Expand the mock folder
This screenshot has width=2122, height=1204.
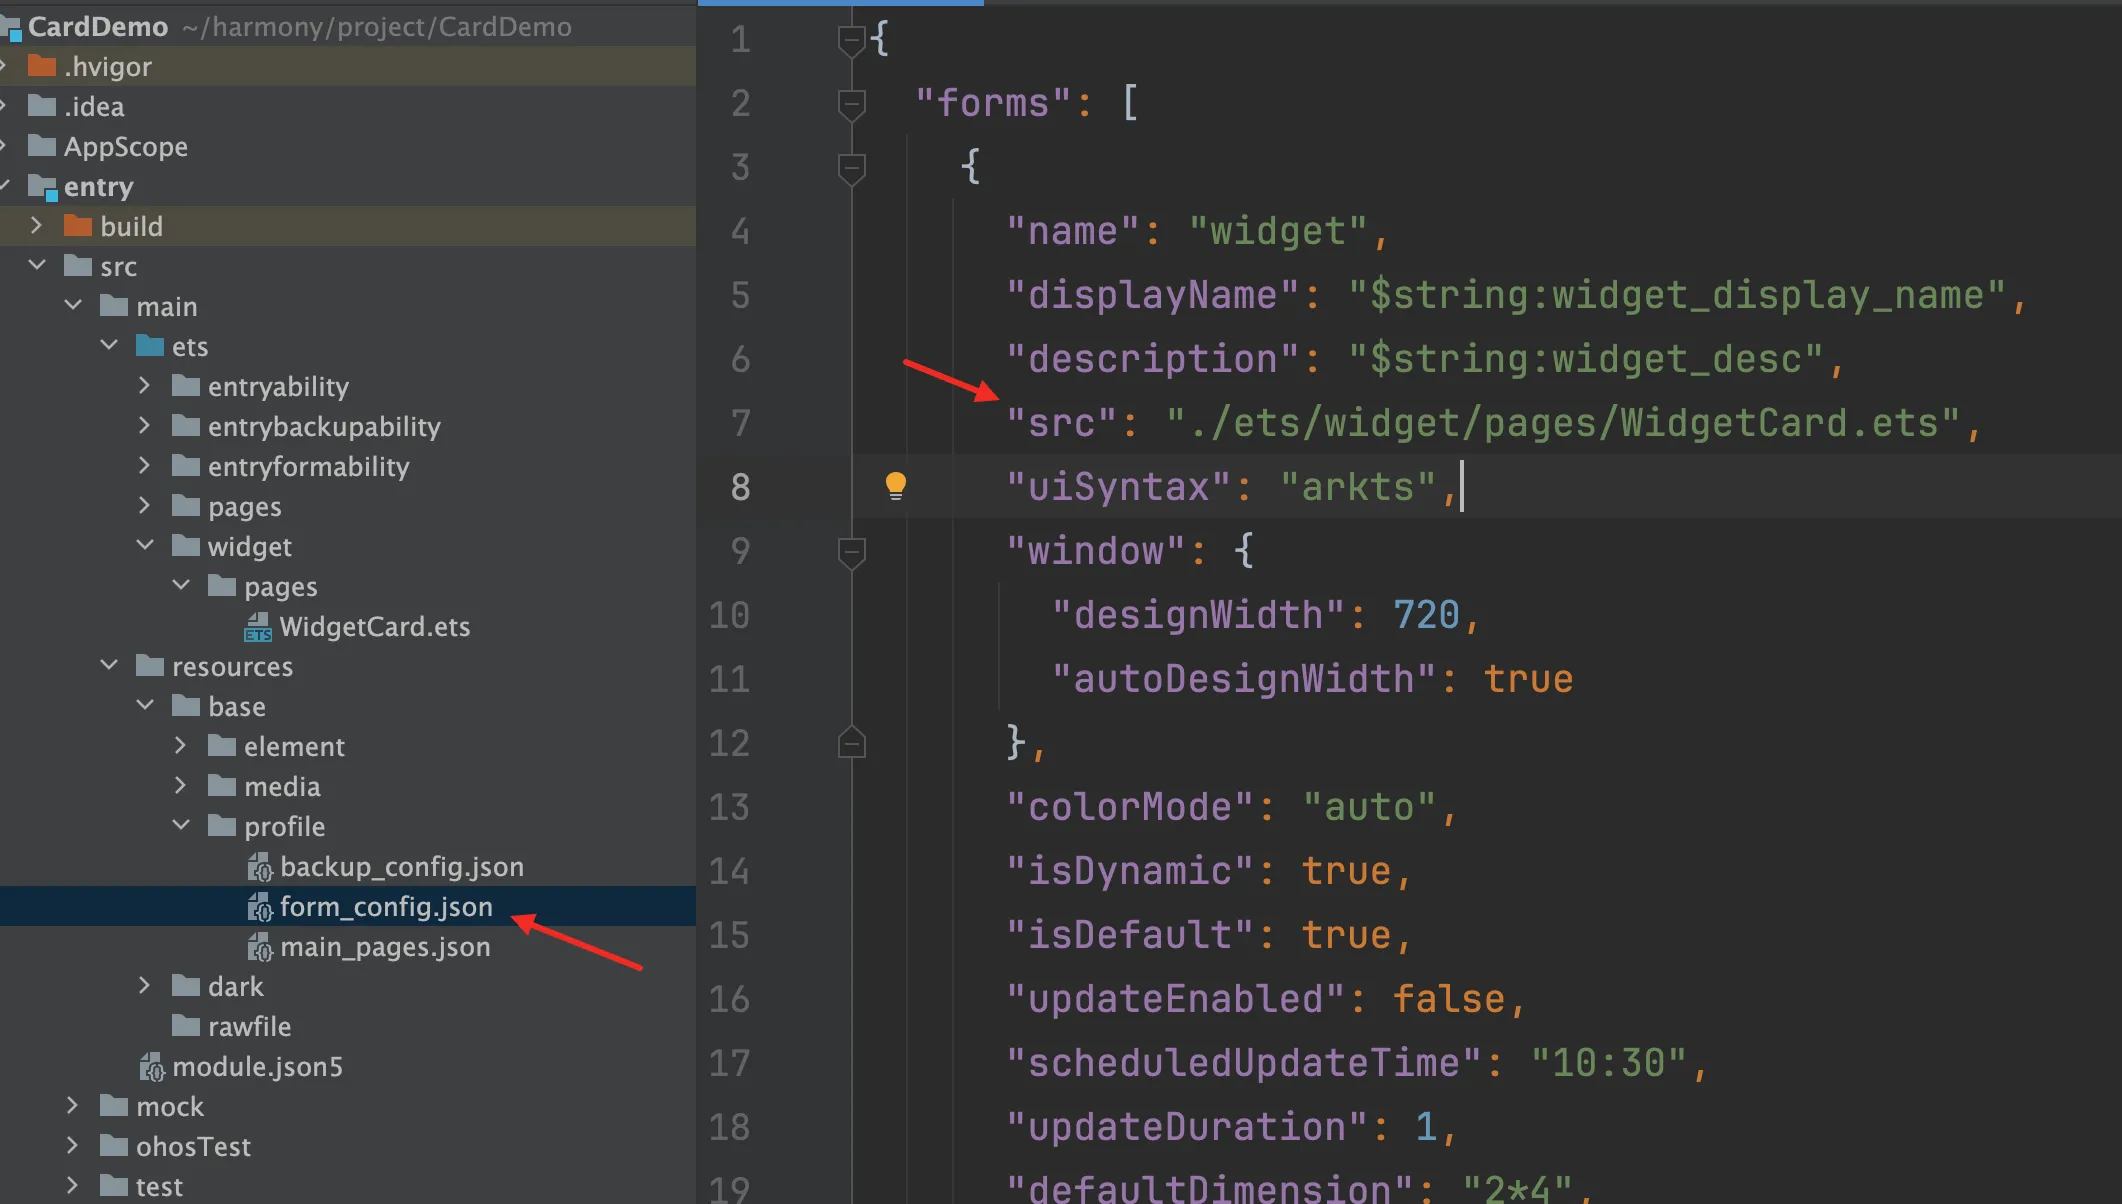tap(72, 1106)
